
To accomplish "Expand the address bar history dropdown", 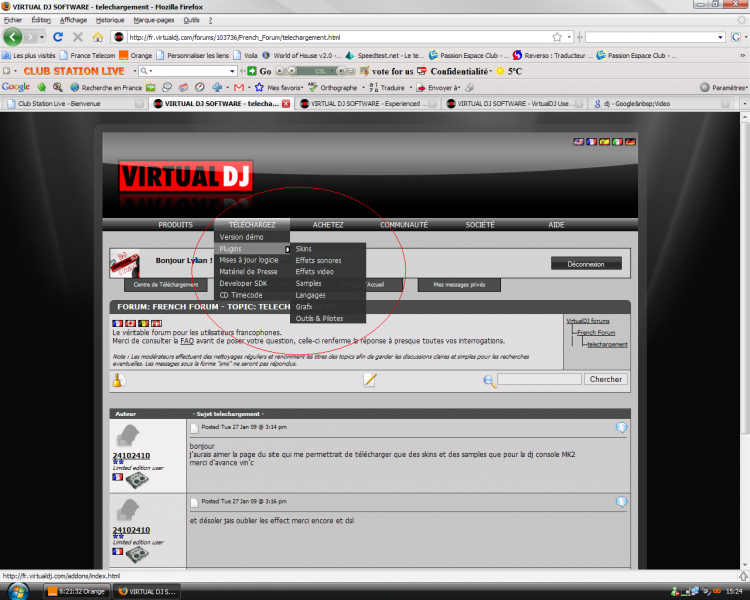I will [569, 37].
